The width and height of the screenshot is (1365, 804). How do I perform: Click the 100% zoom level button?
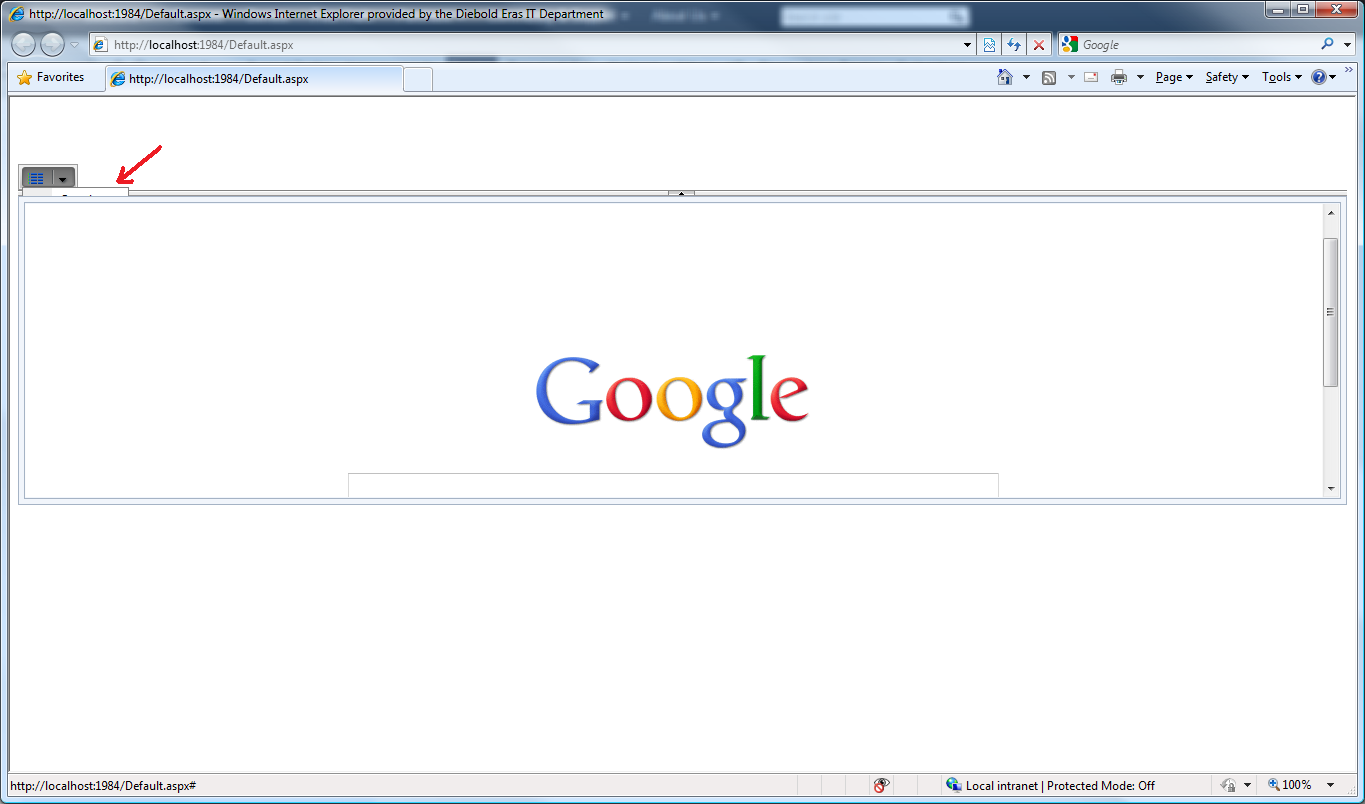(x=1290, y=785)
